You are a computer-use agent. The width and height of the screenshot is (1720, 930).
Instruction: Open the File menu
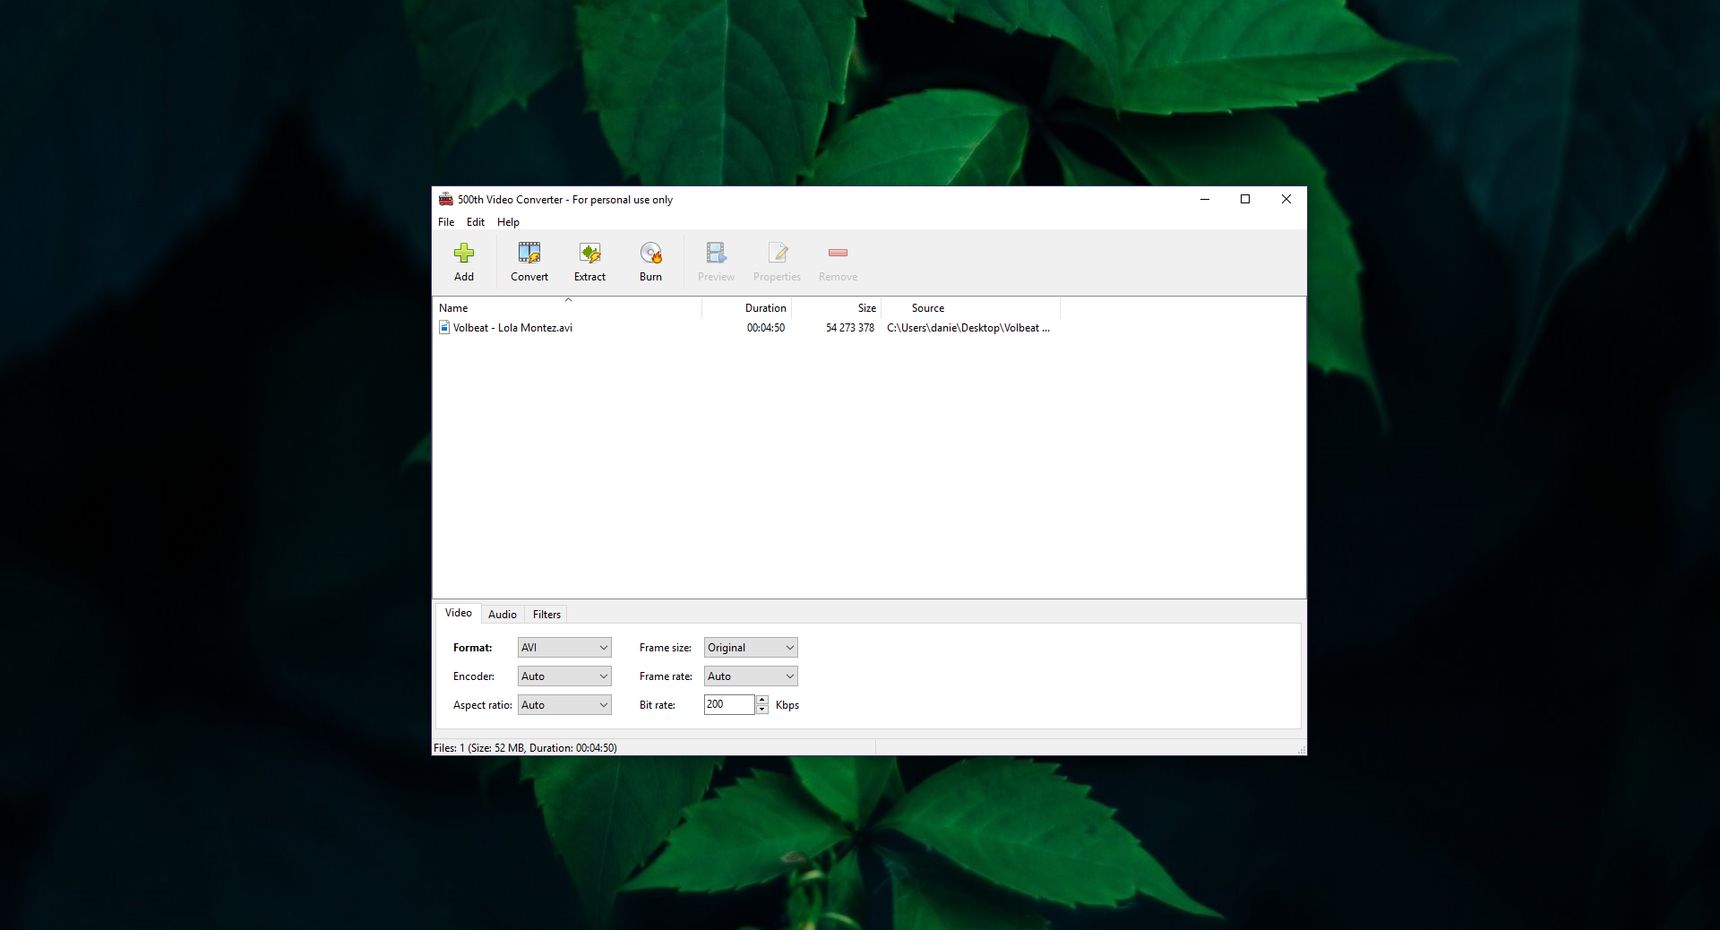446,222
